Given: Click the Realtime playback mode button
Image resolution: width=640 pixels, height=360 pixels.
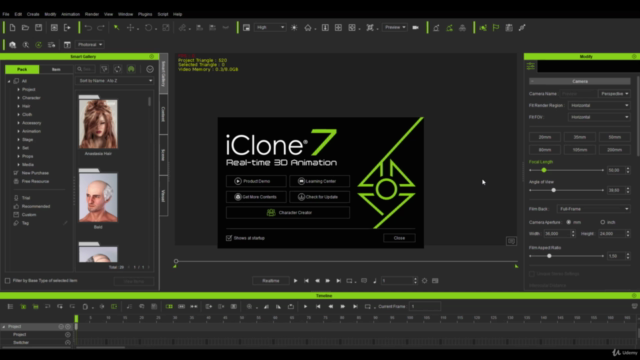Looking at the screenshot, I should (x=271, y=281).
